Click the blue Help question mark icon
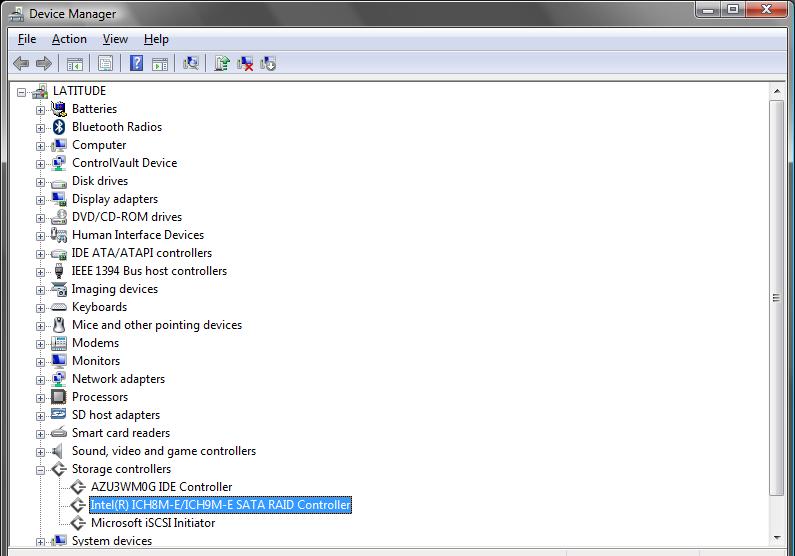This screenshot has height=556, width=795. [137, 63]
